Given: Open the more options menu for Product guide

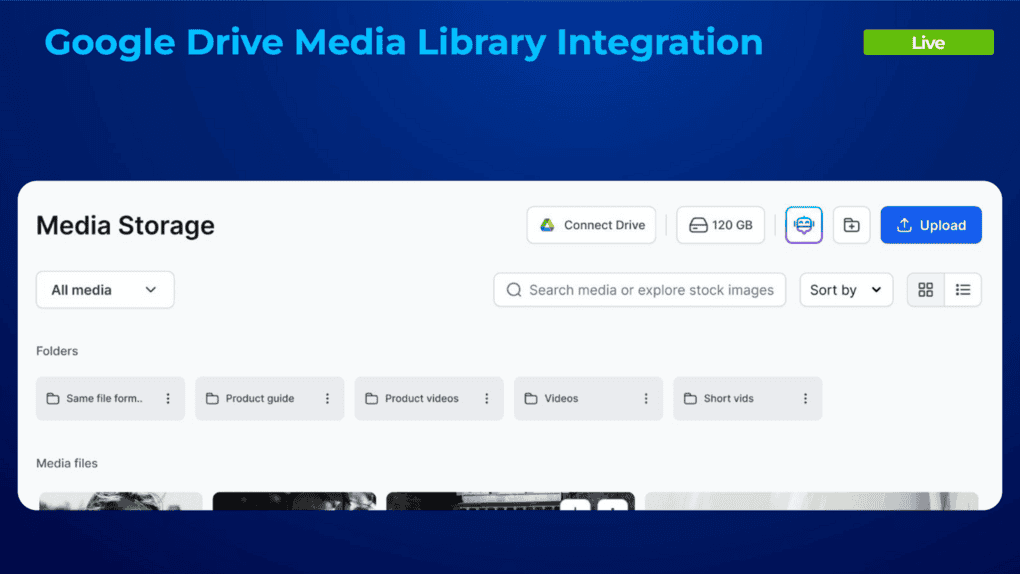Looking at the screenshot, I should (x=327, y=398).
